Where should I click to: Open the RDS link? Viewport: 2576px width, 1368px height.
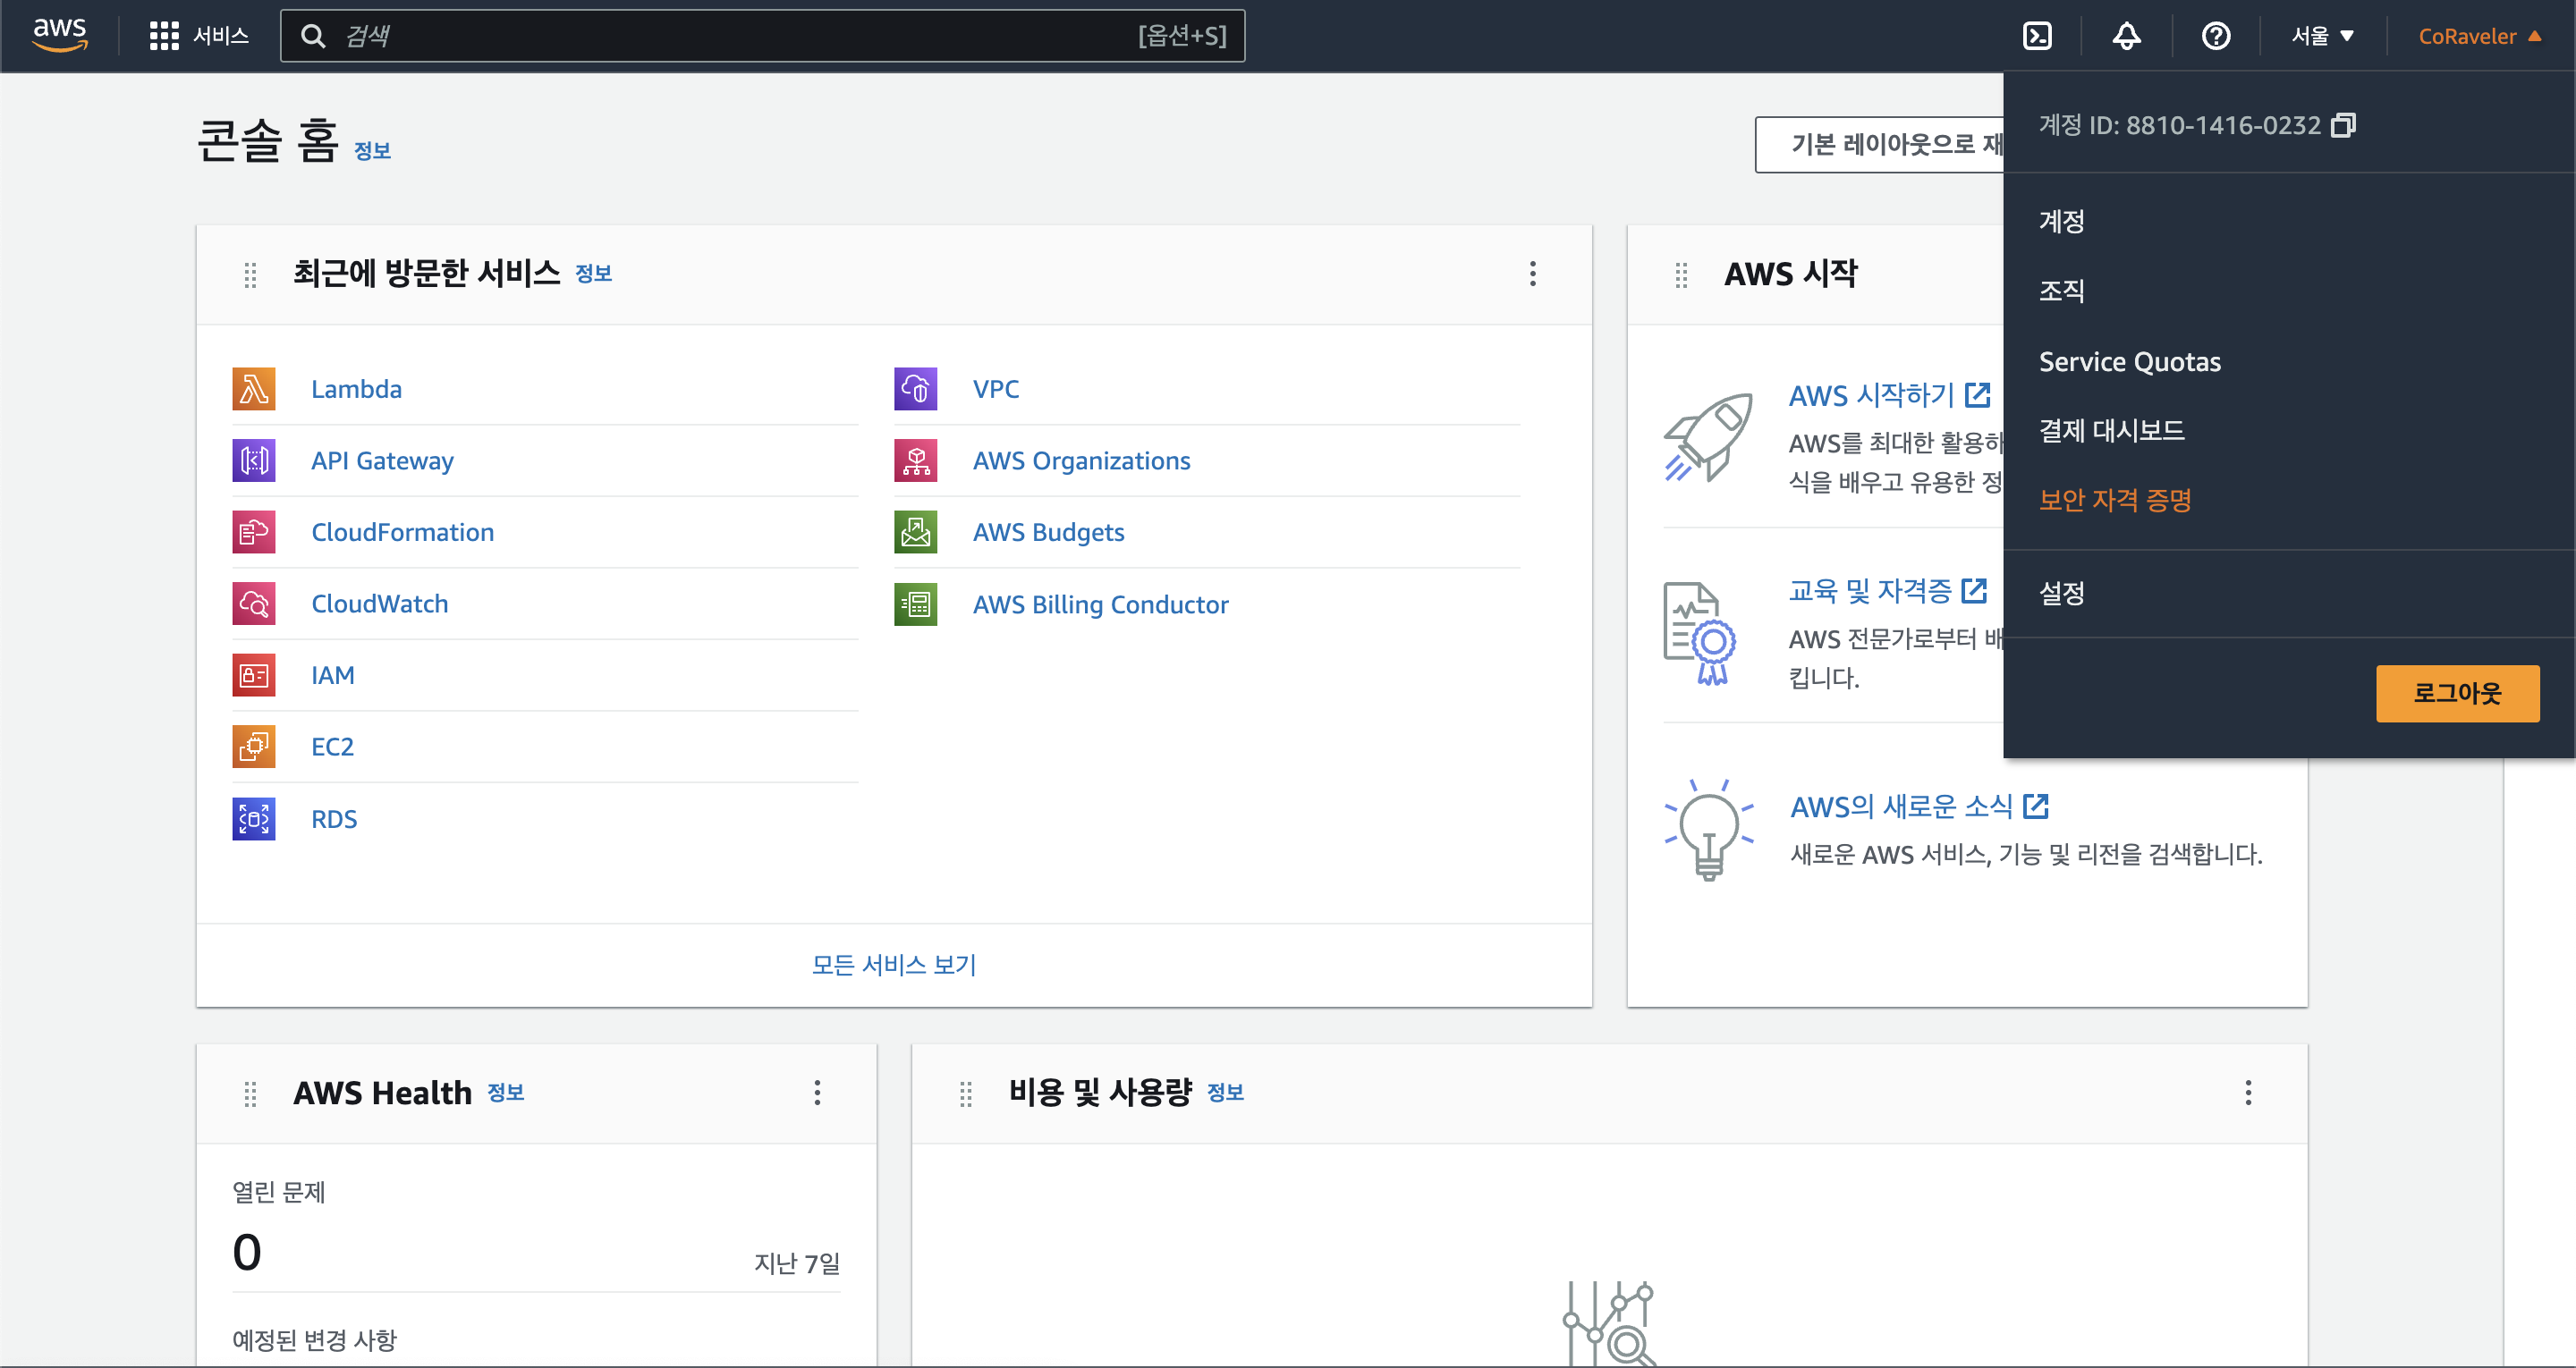click(333, 819)
